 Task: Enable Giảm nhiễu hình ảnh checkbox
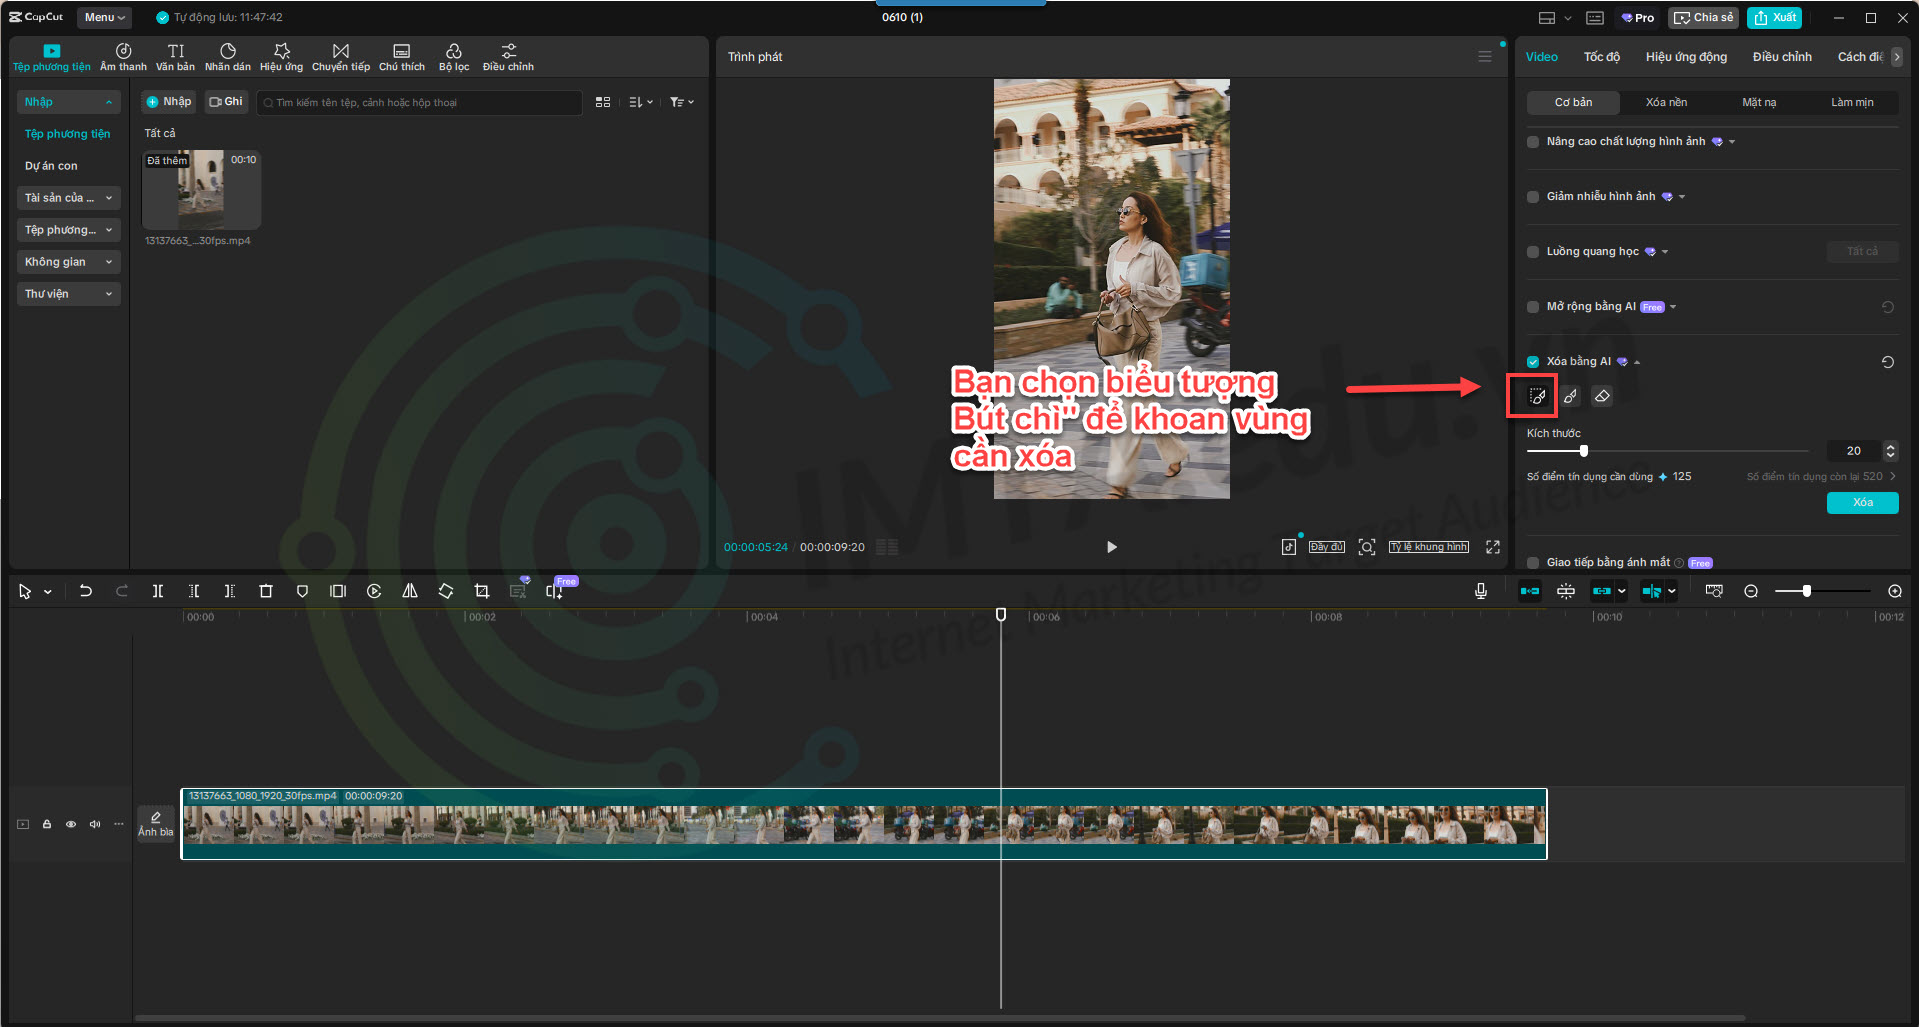[x=1533, y=197]
